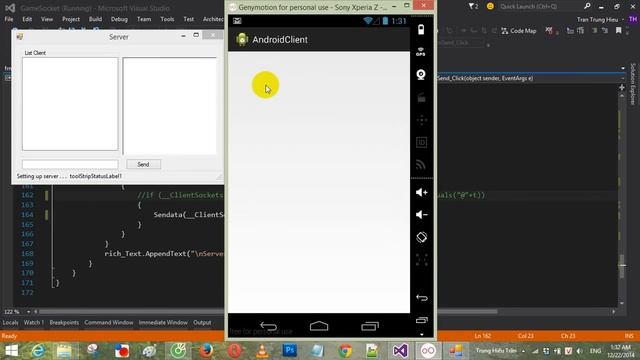Viewport: 640px width, 360px height.
Task: Click the Ln 162 status bar entry
Action: 482,336
